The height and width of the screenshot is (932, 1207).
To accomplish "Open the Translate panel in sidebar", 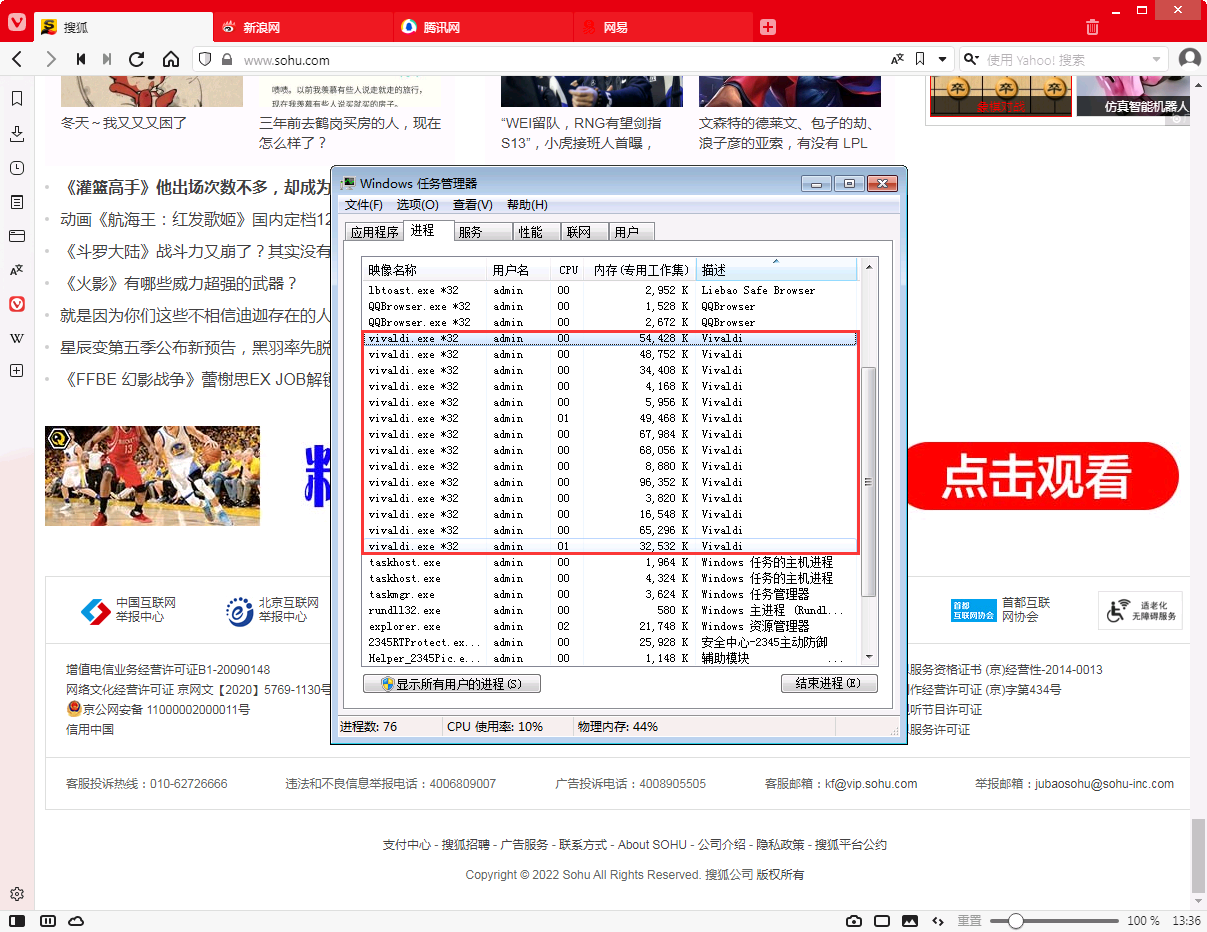I will (17, 270).
